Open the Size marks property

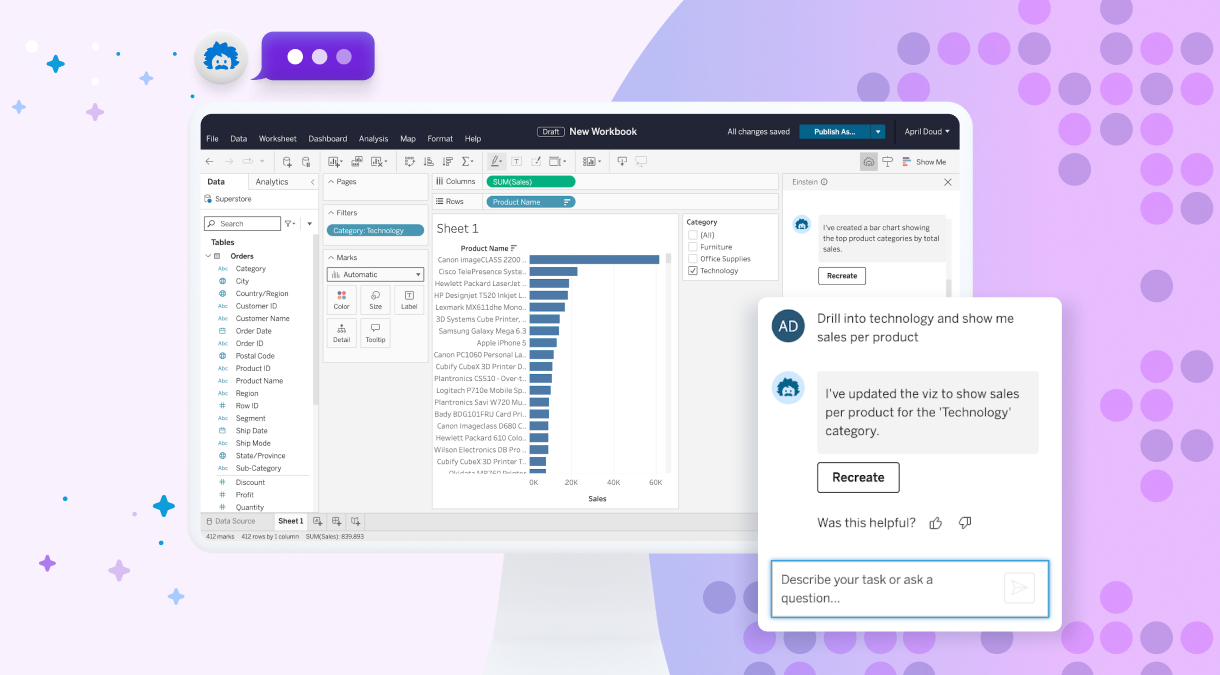tap(375, 300)
